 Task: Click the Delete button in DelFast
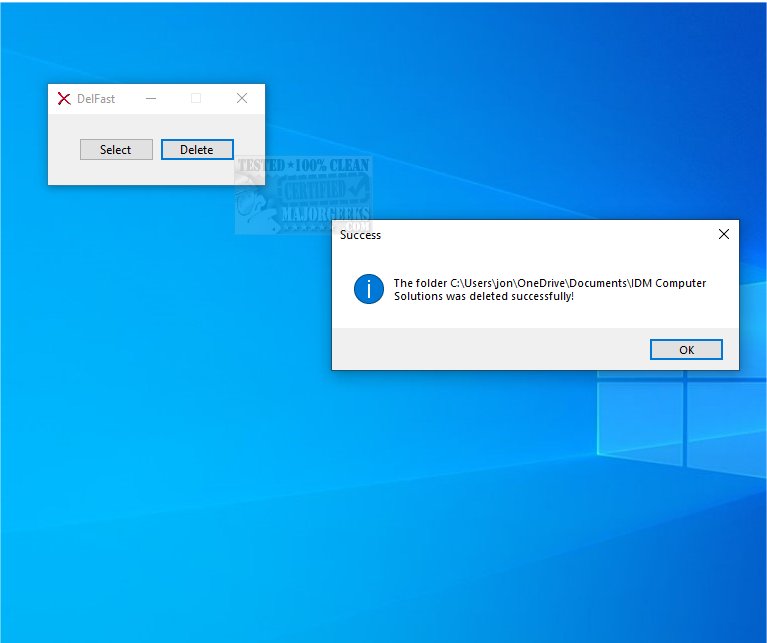tap(197, 150)
